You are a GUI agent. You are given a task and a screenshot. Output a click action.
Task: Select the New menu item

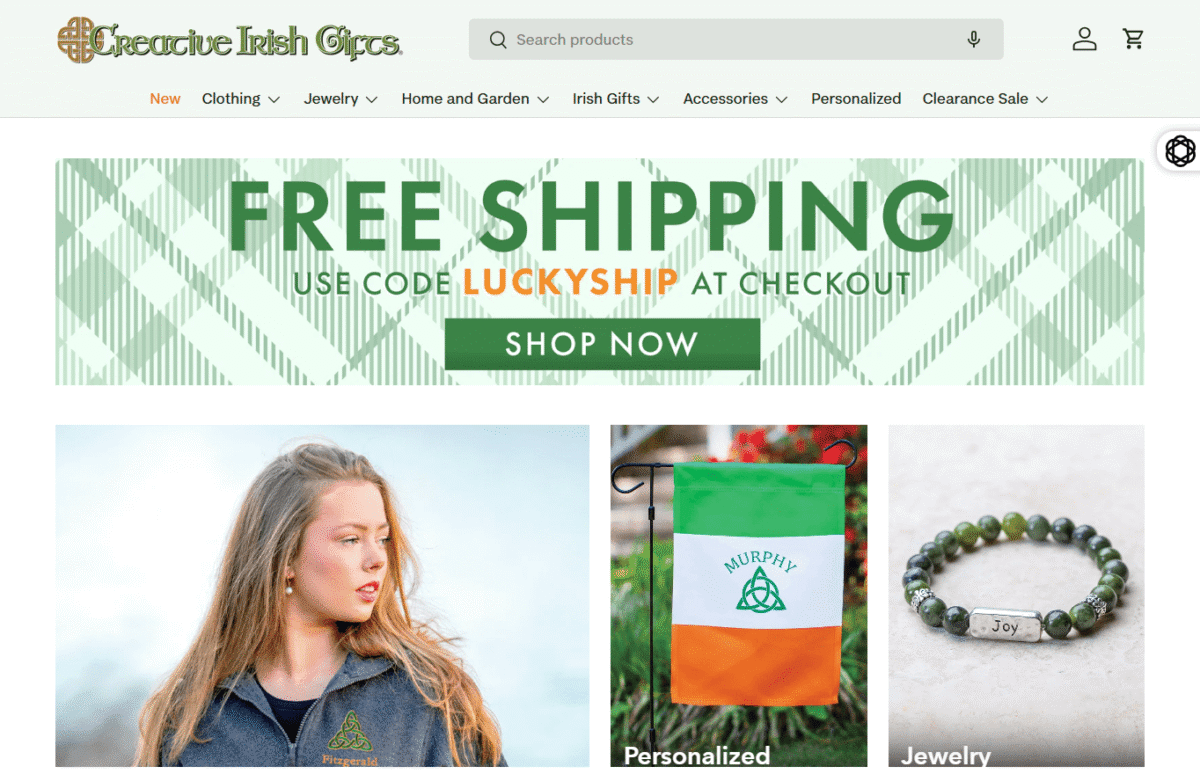pos(165,99)
